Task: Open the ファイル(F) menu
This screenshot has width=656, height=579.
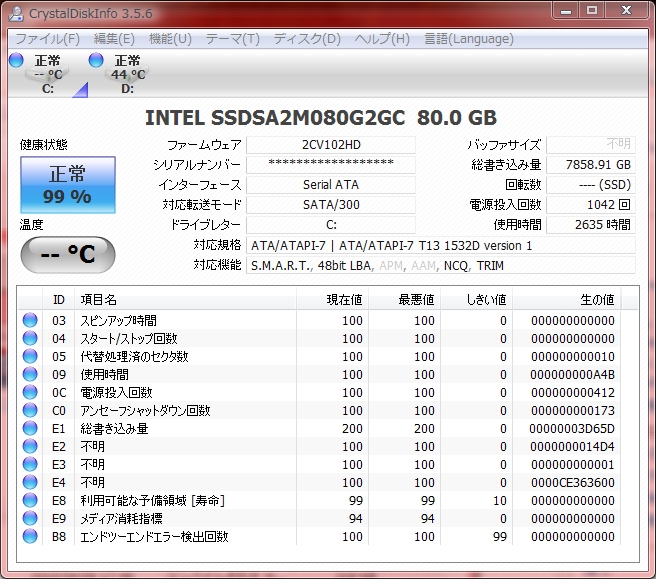Action: pyautogui.click(x=47, y=39)
